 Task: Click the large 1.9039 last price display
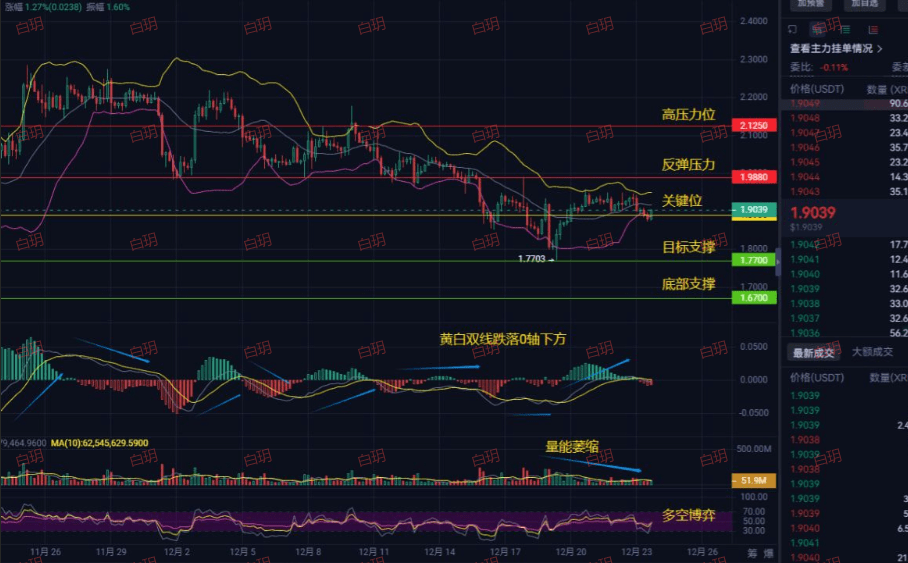point(813,213)
